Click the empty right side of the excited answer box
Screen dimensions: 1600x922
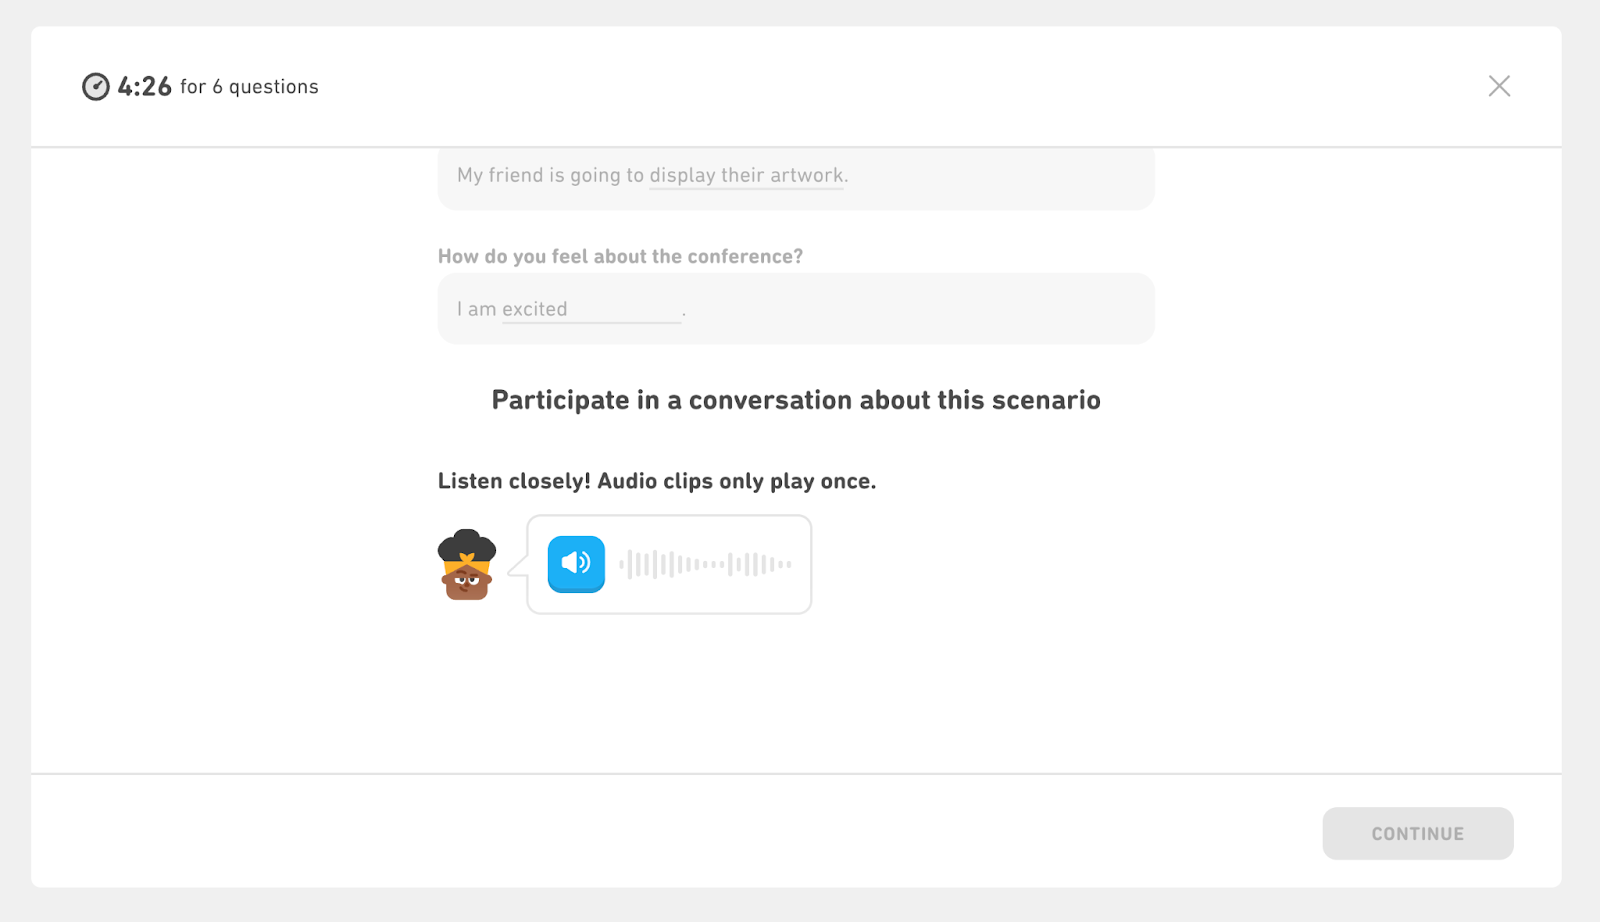920,310
